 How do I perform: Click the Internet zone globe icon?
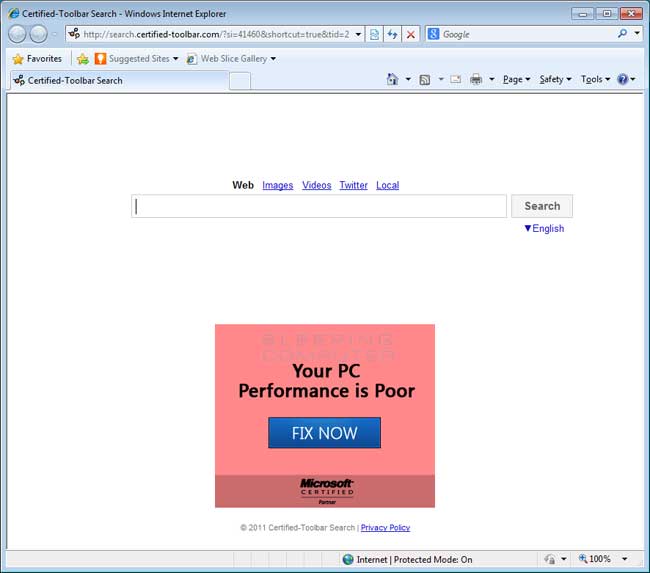point(348,559)
